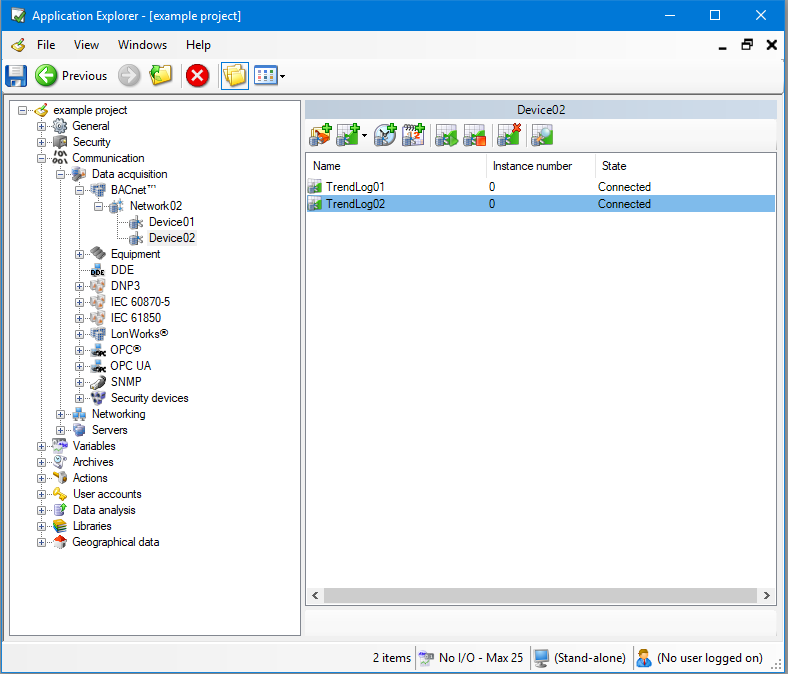Viewport: 788px width, 674px height.
Task: Open the File menu
Action: (46, 45)
